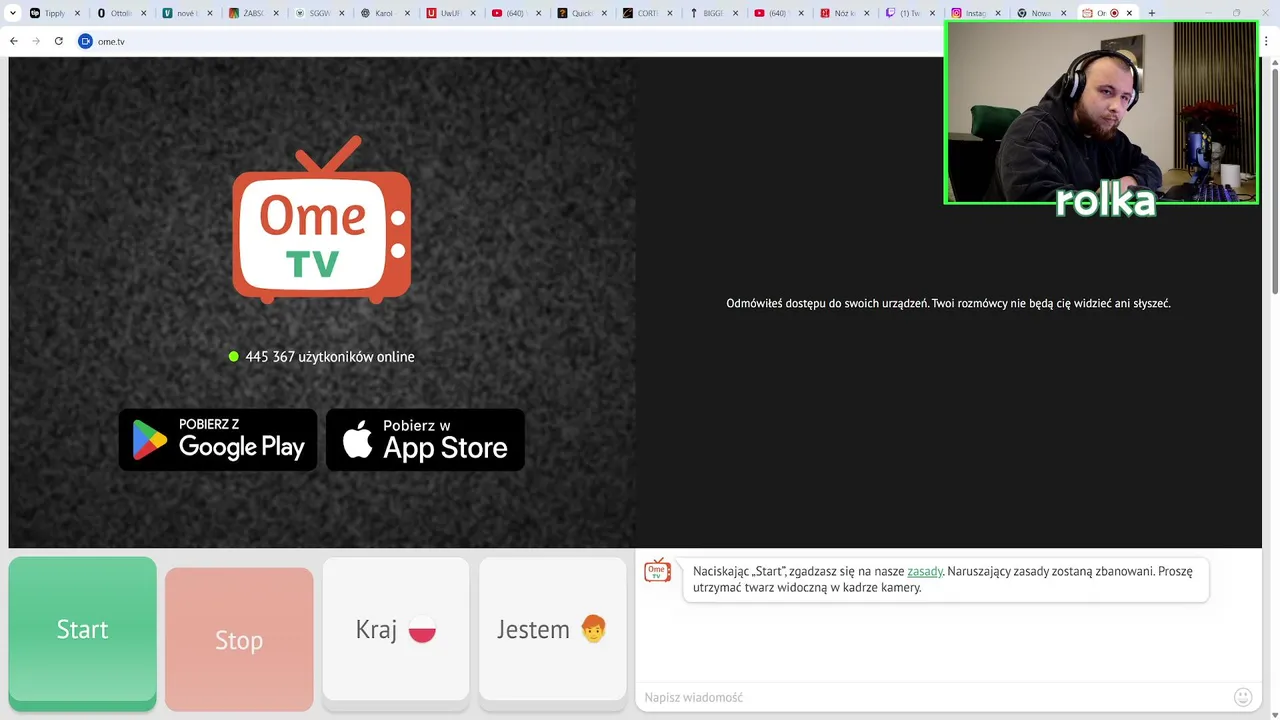
Task: Close the SGGW tab
Action: [x=340, y=13]
